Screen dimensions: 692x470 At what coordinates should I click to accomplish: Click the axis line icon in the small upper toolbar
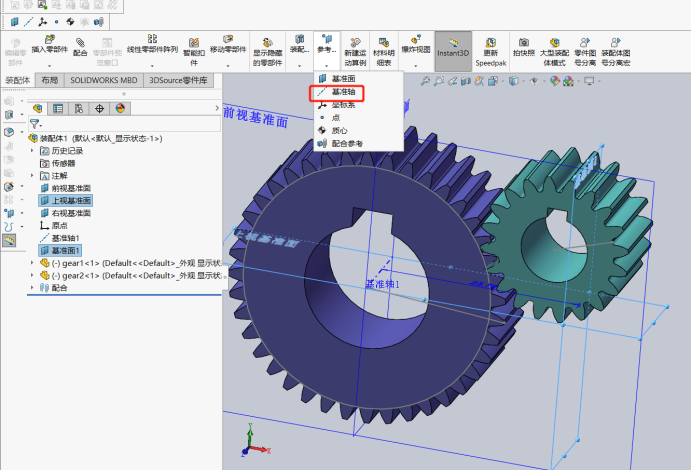[28, 22]
